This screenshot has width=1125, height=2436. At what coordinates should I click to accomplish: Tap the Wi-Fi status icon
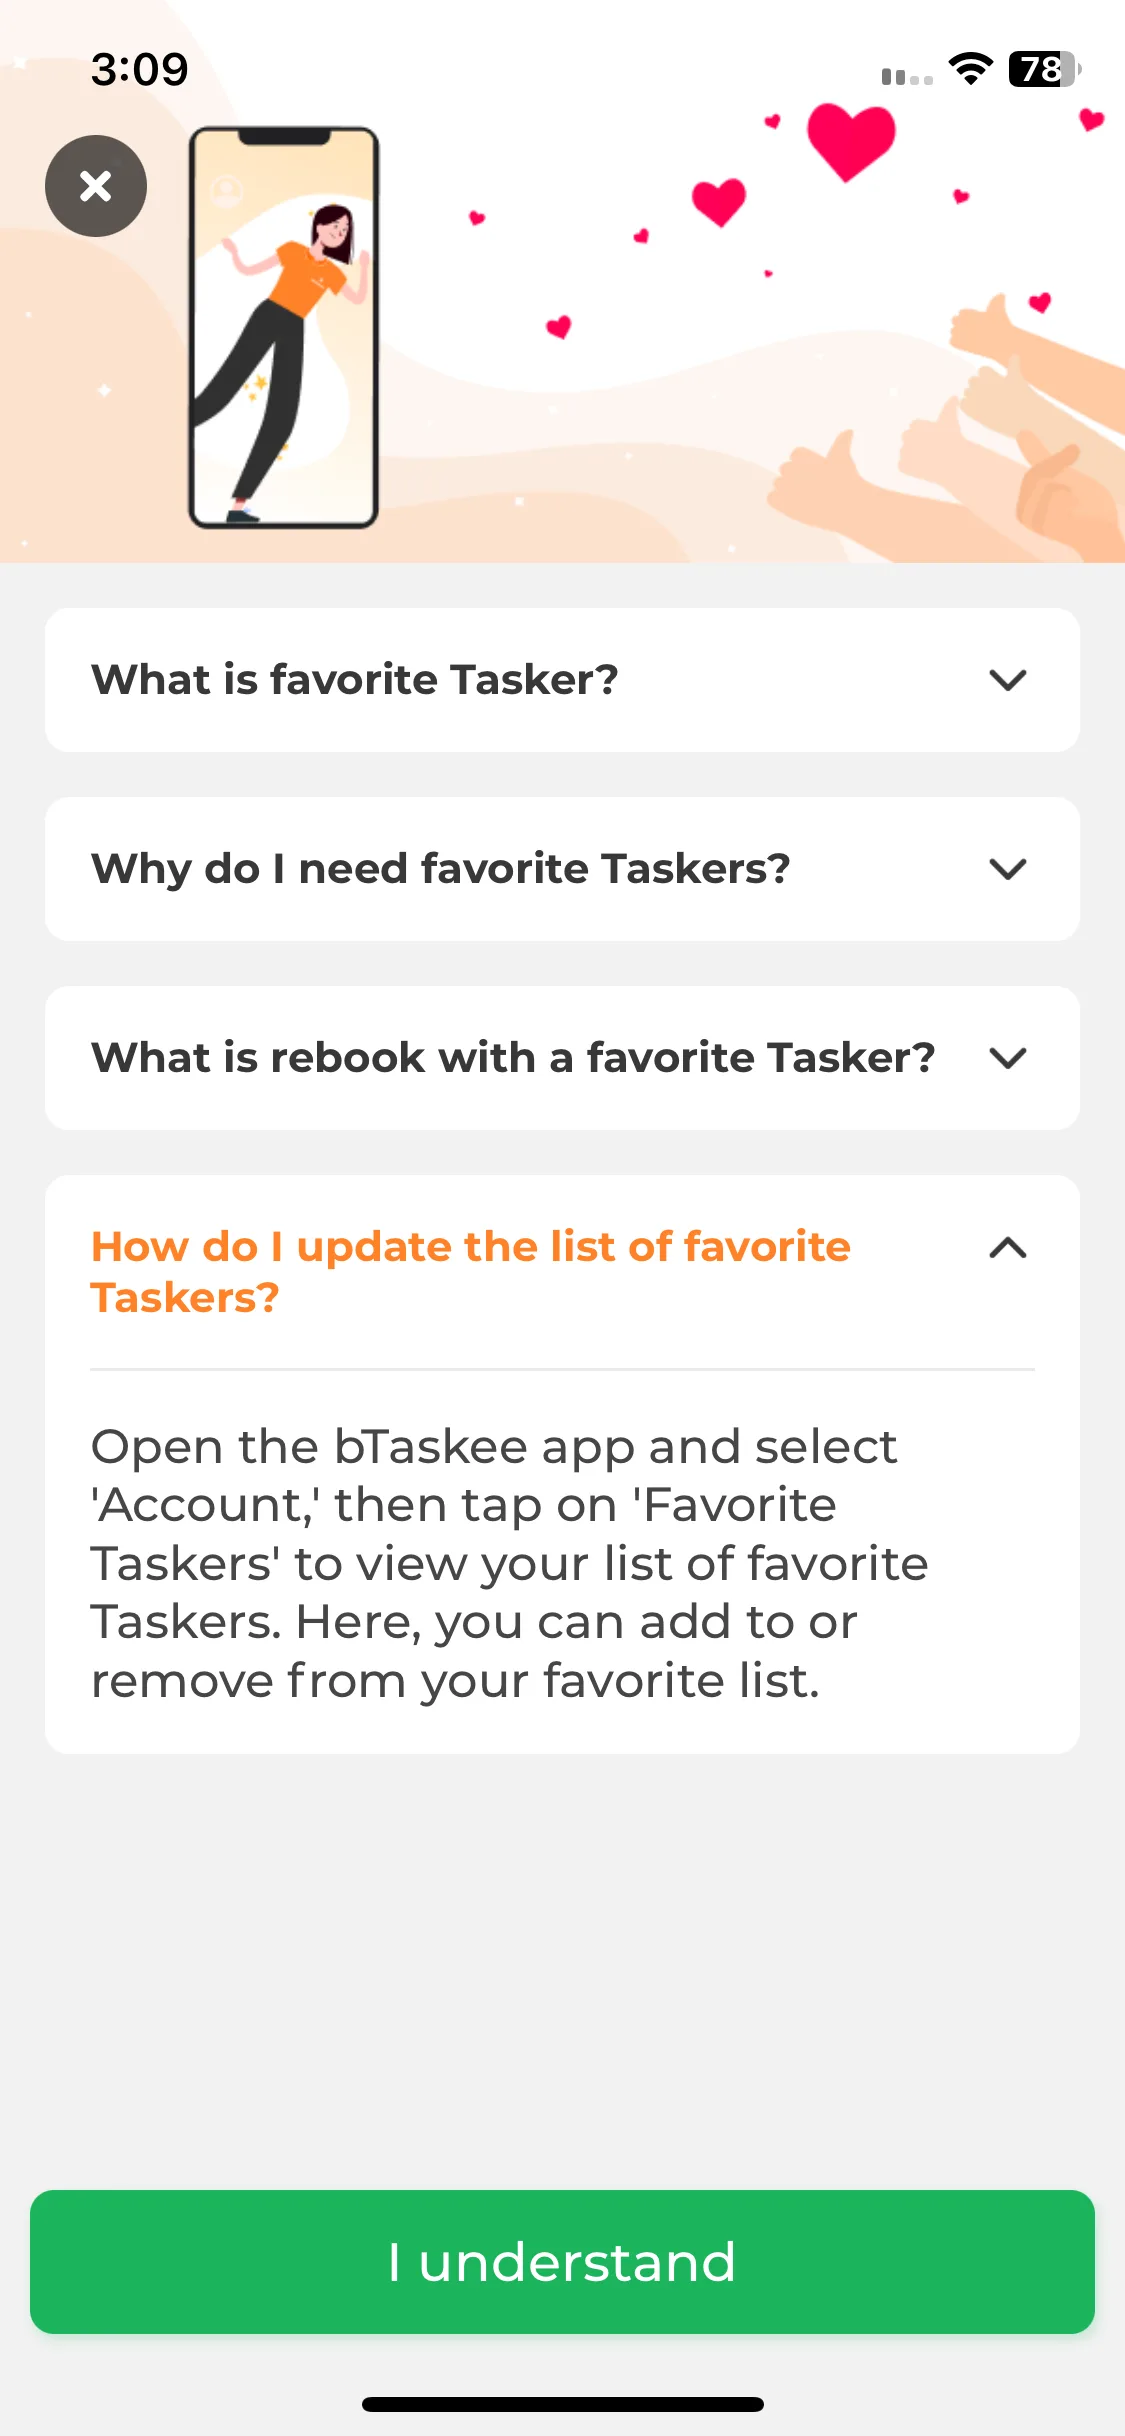970,69
